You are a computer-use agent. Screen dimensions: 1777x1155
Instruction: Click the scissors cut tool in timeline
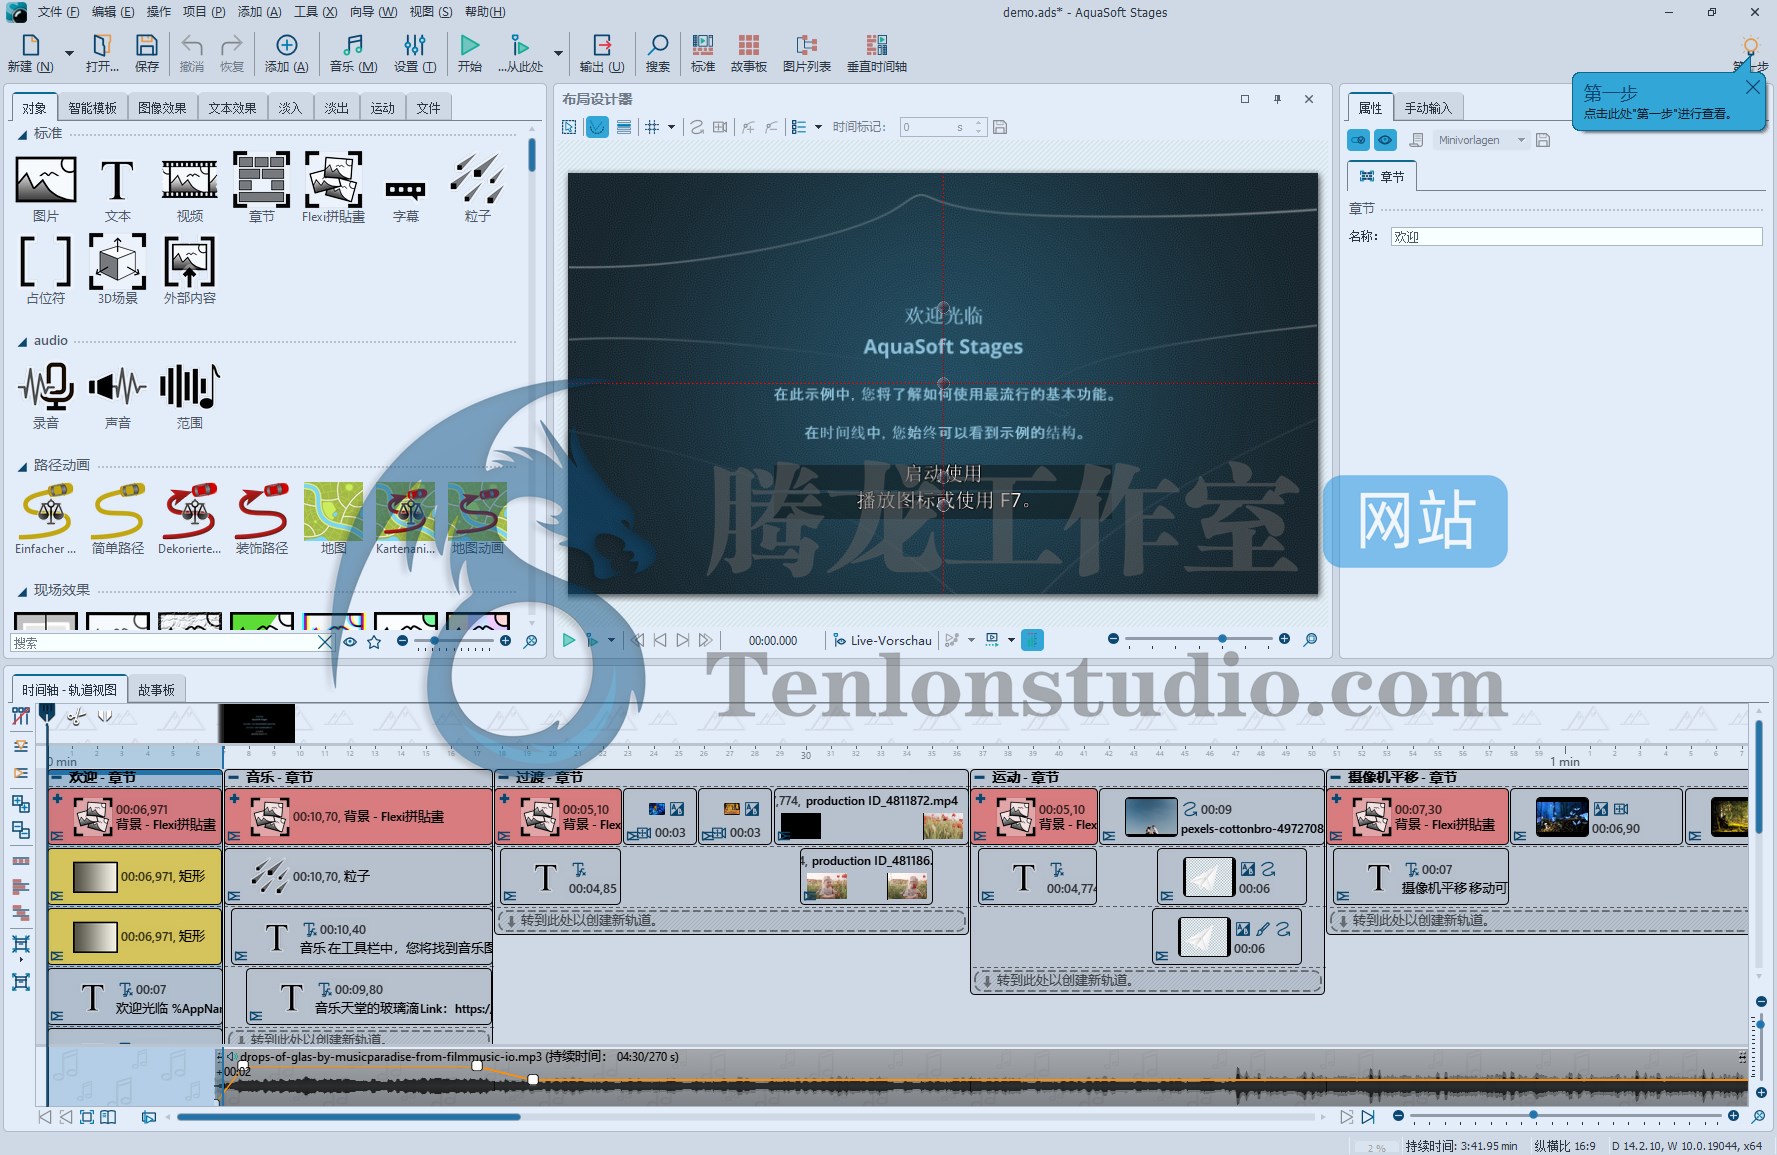[76, 716]
